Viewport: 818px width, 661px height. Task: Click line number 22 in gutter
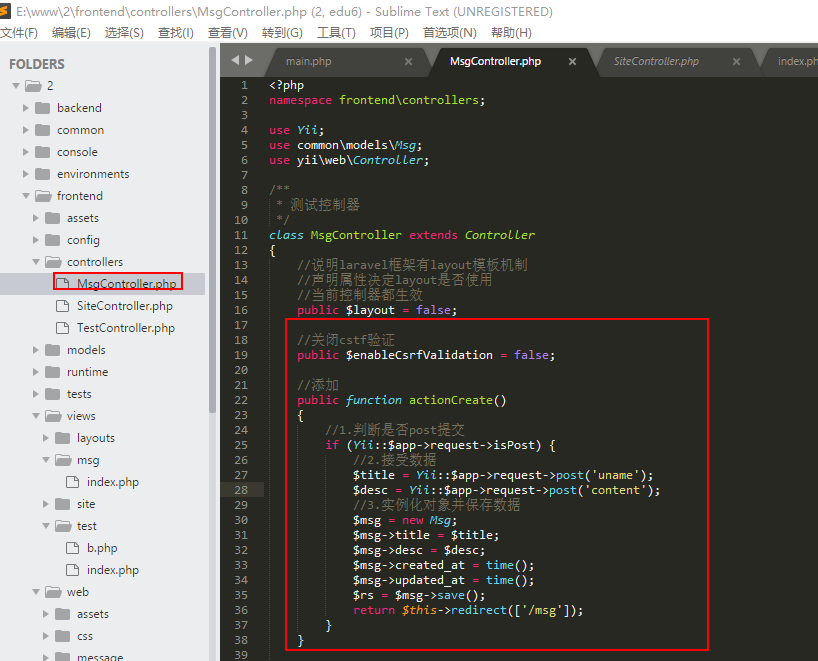tap(241, 400)
